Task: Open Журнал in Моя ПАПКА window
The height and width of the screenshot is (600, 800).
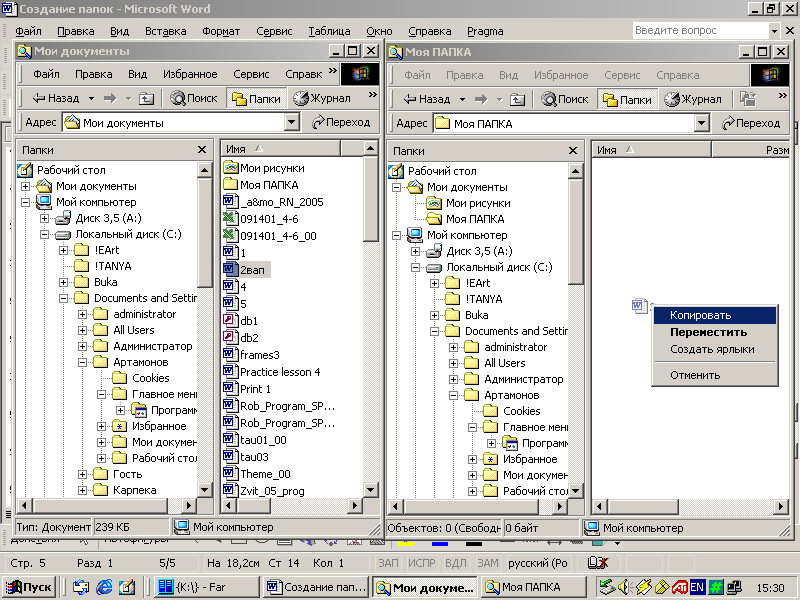Action: point(692,99)
